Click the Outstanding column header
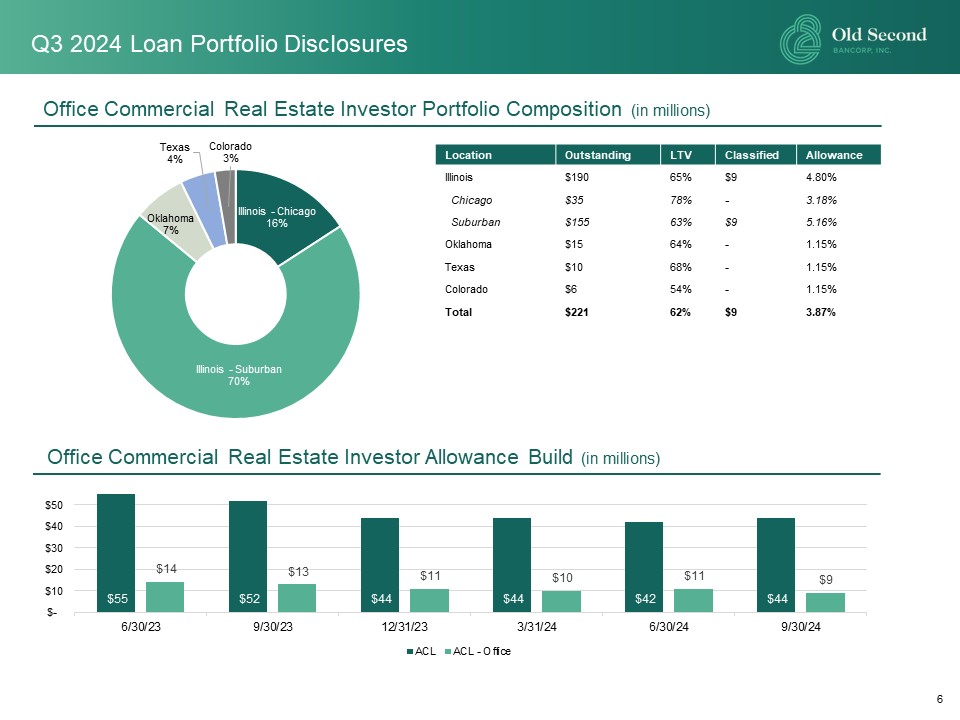The height and width of the screenshot is (720, 960). [x=598, y=155]
